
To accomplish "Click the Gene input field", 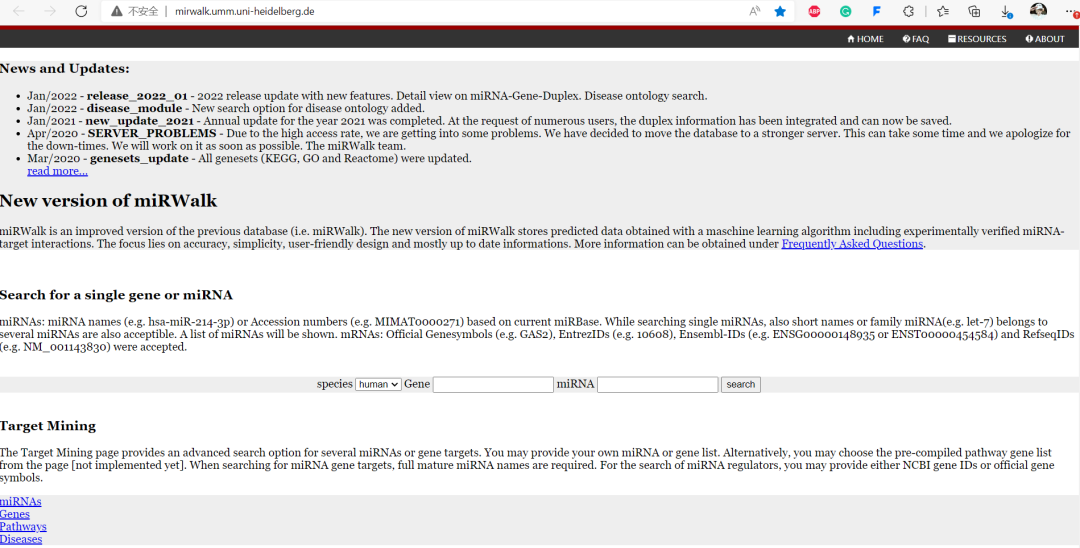I will pyautogui.click(x=493, y=384).
